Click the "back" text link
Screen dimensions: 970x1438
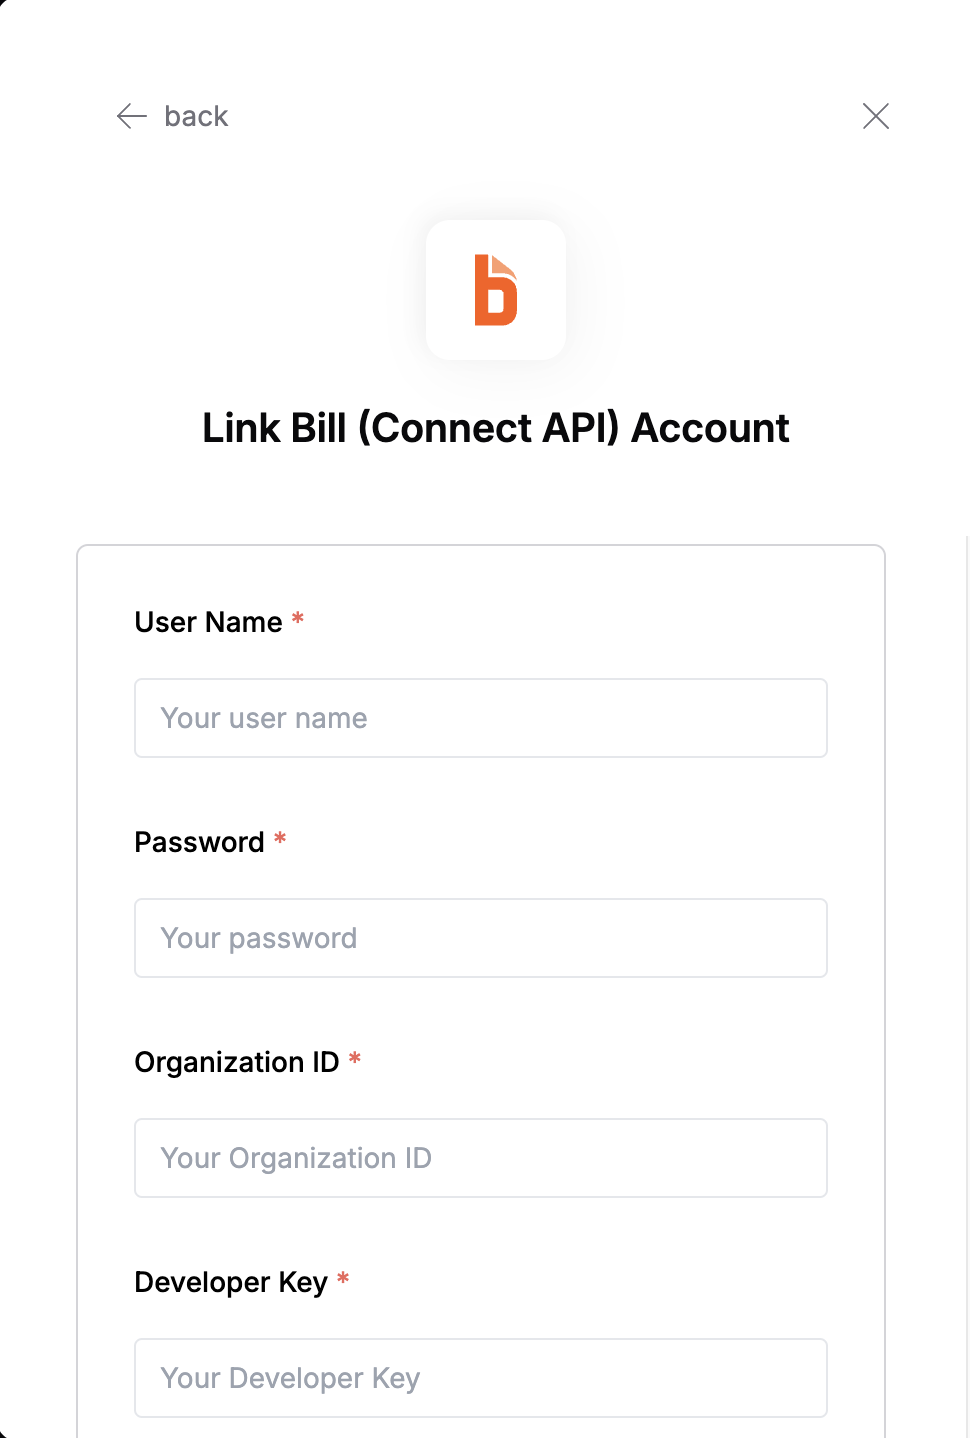196,116
